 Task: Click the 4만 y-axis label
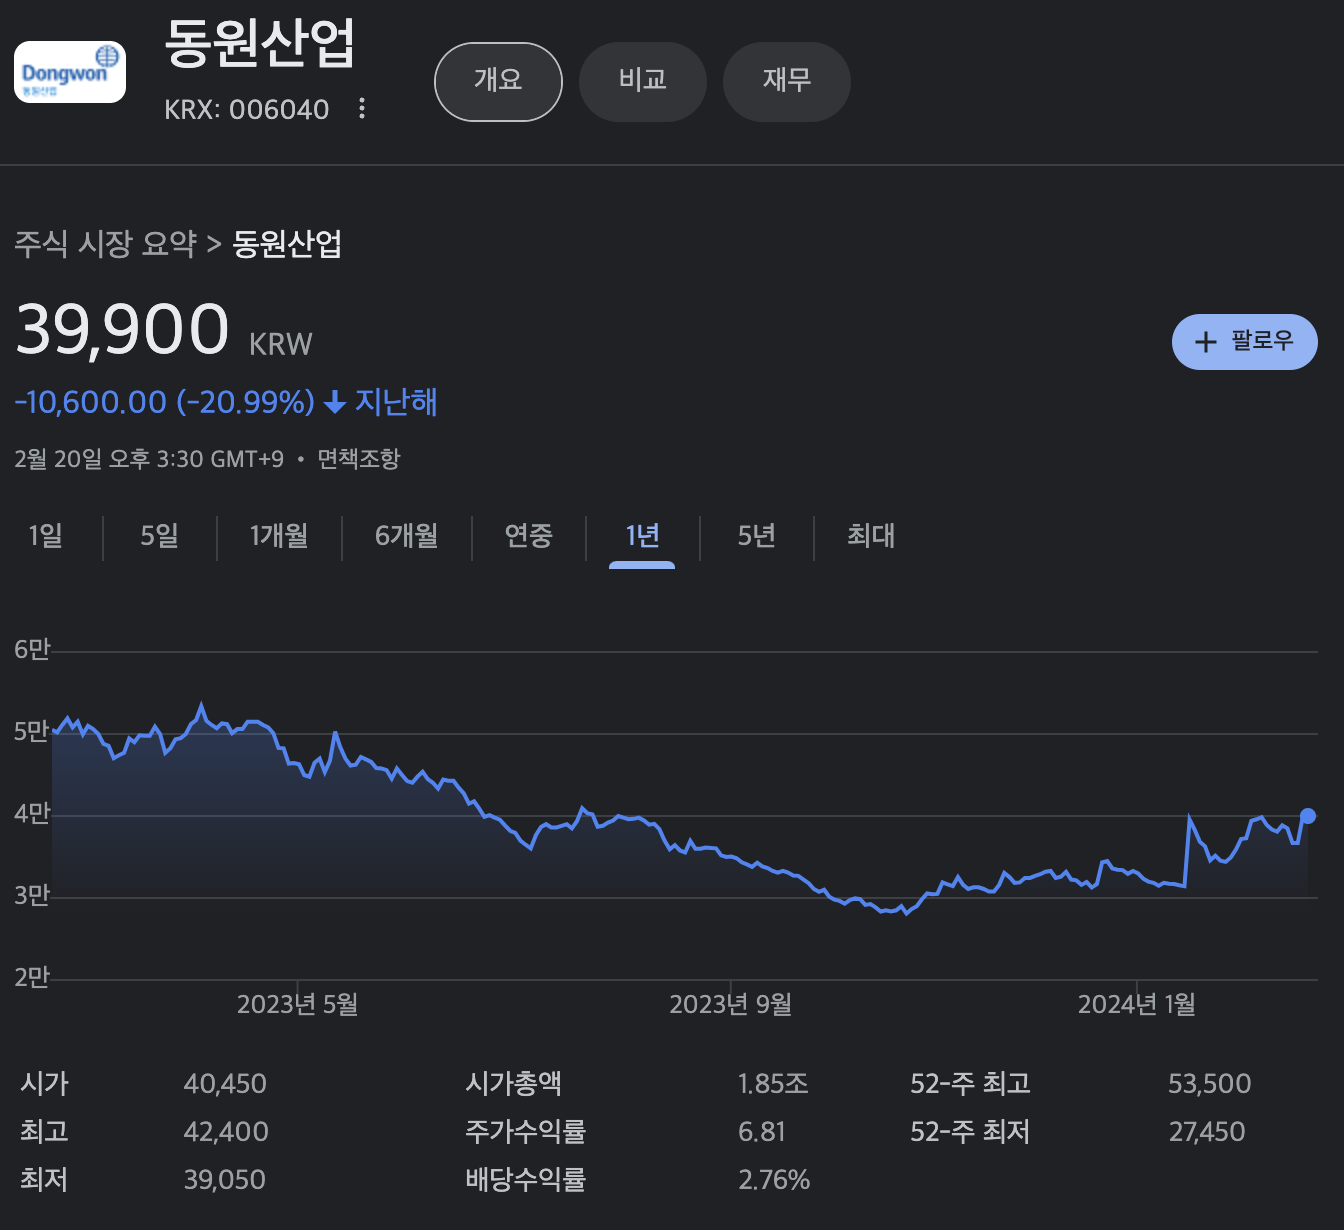click(x=32, y=814)
